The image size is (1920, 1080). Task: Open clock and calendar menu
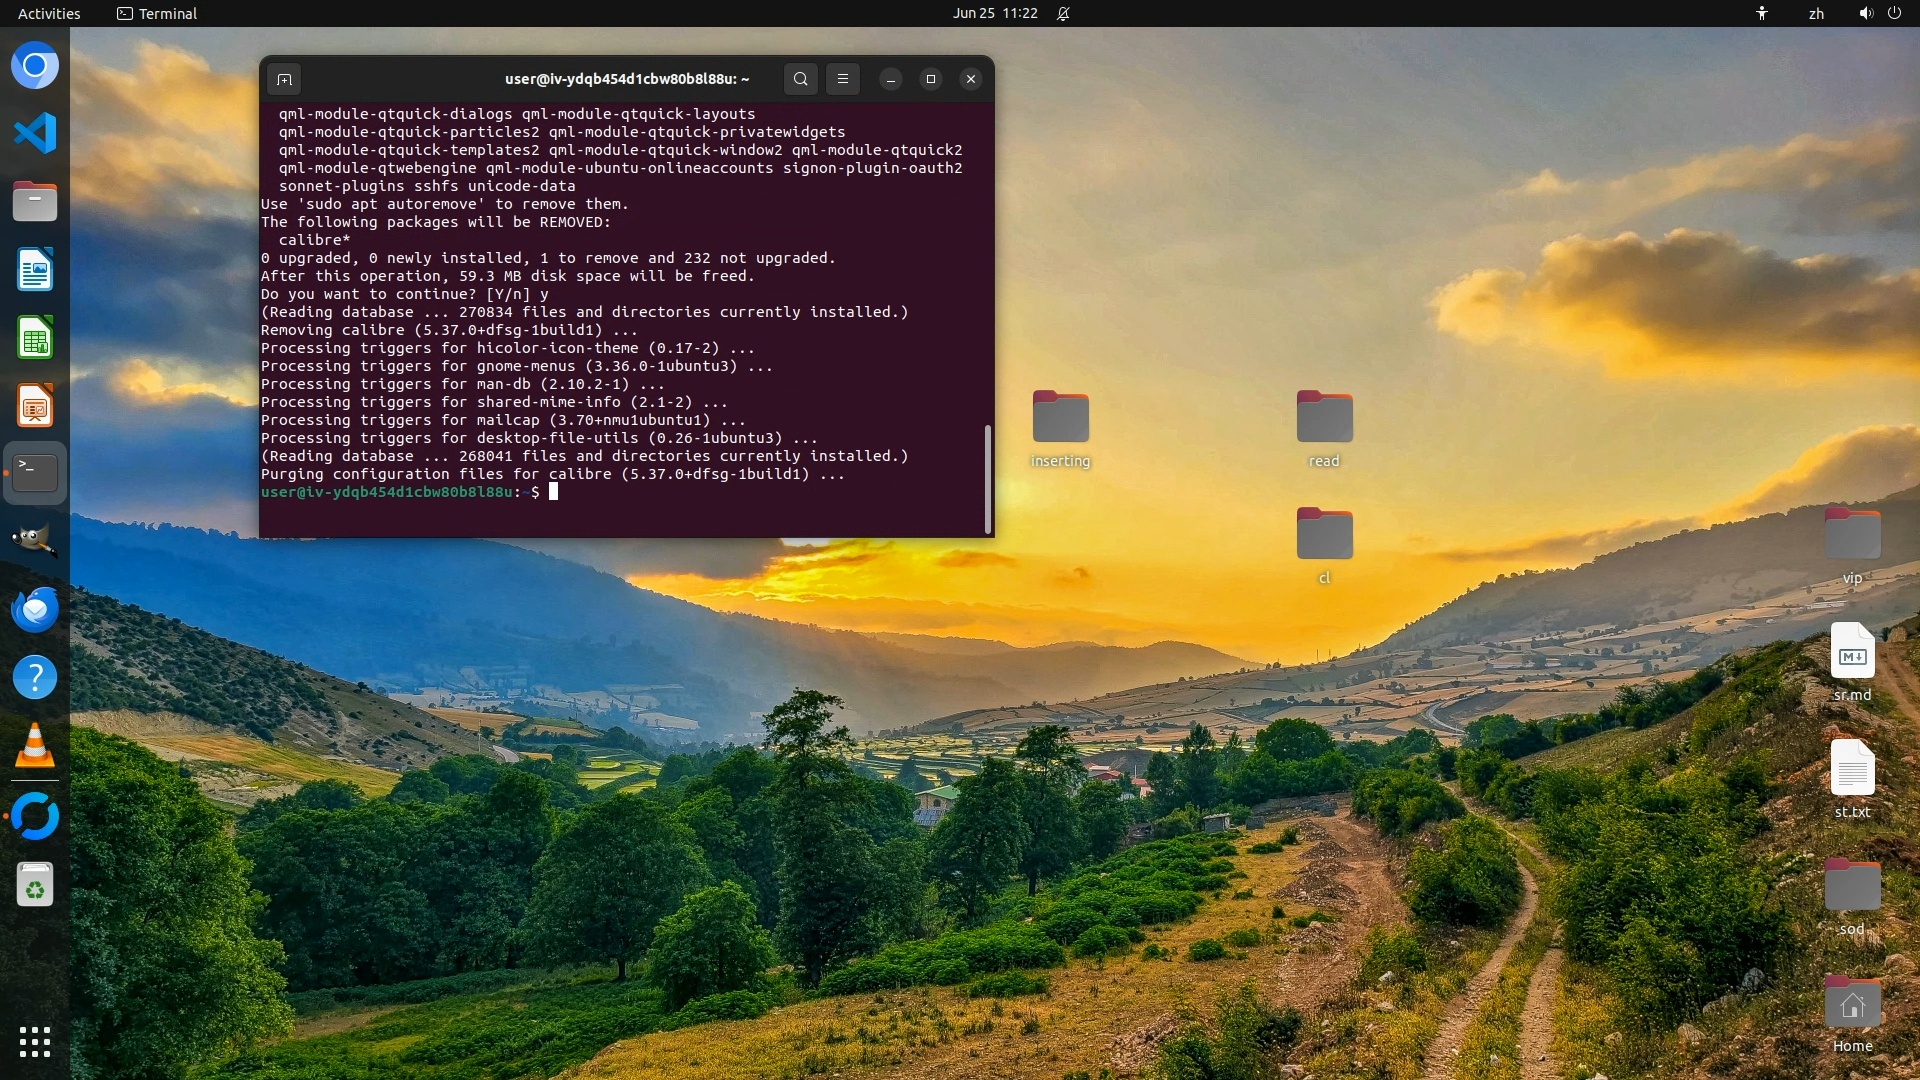point(994,13)
